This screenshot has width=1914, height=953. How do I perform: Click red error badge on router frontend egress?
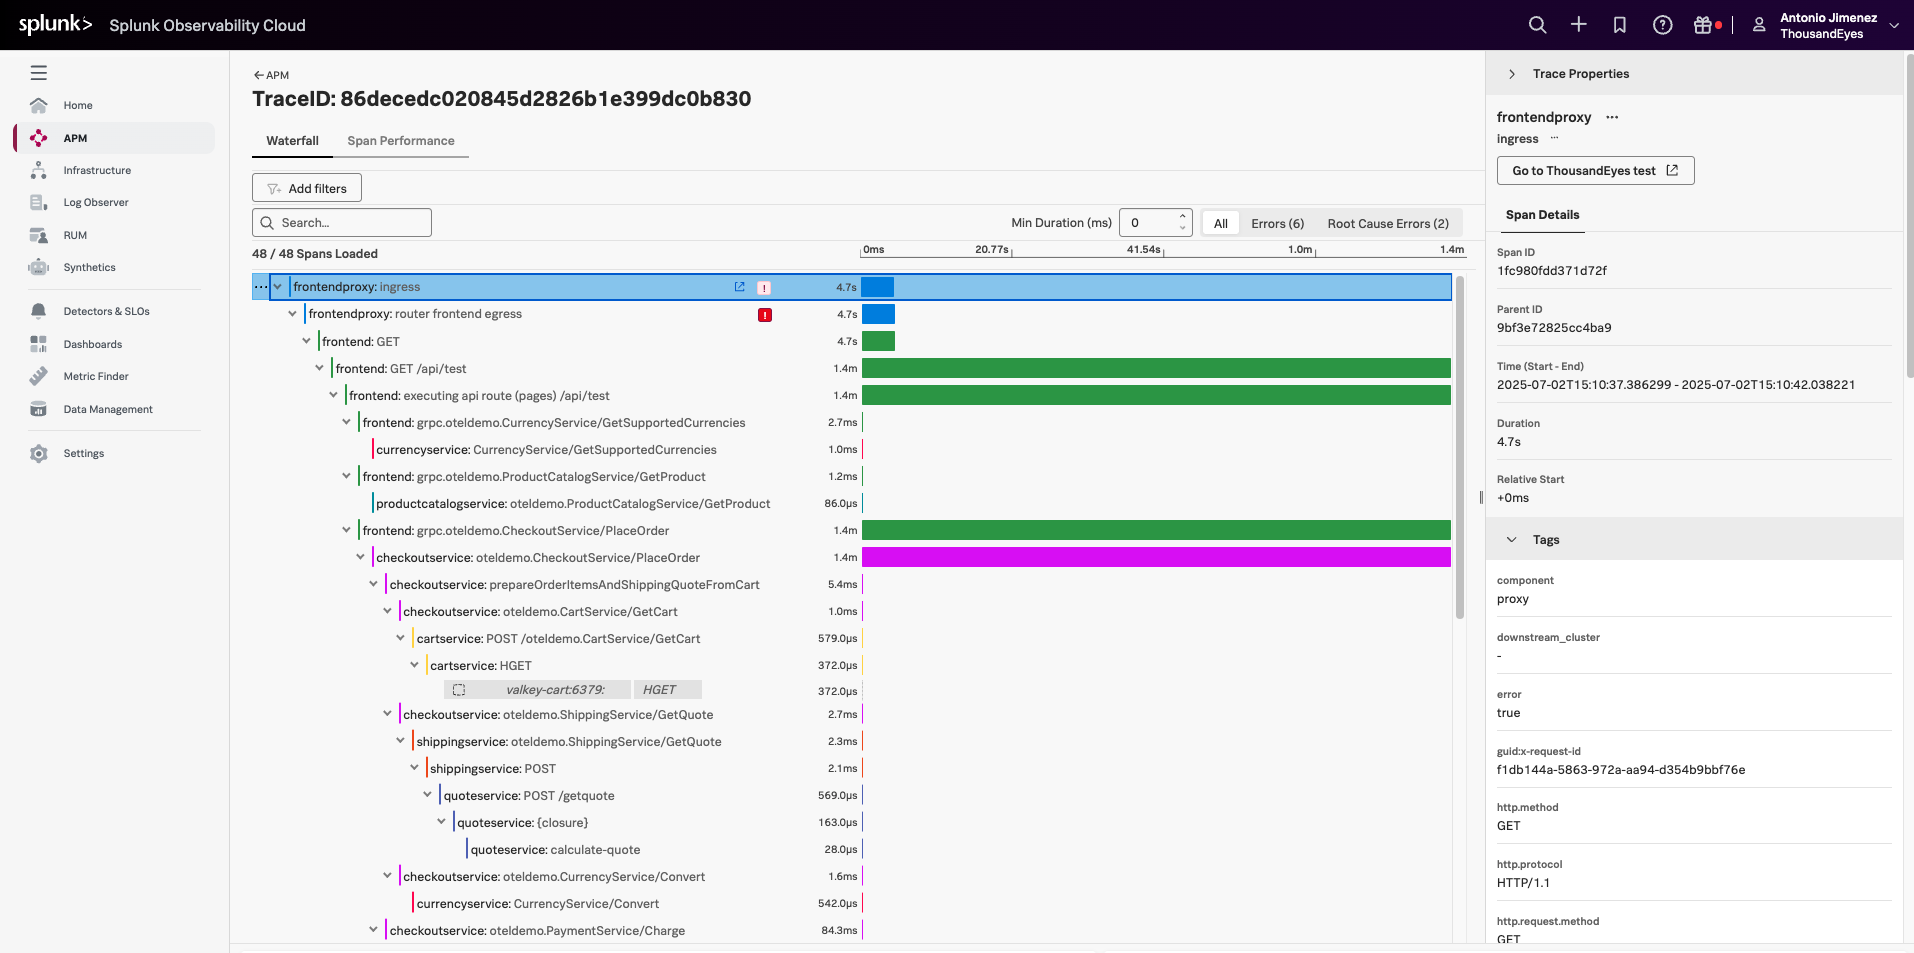pos(765,315)
